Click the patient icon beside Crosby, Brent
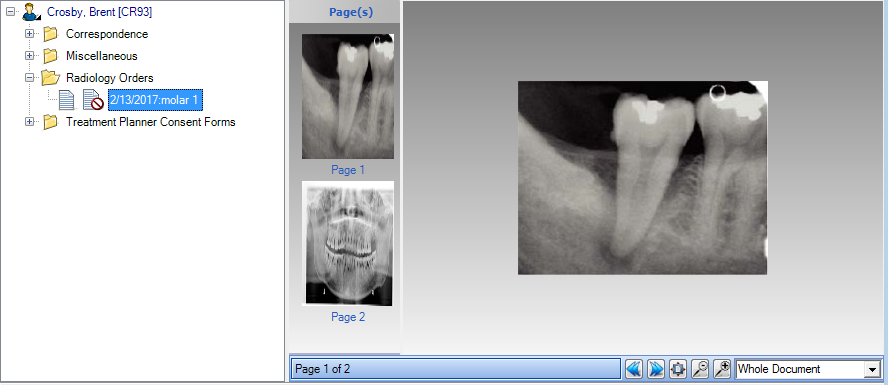Image resolution: width=888 pixels, height=385 pixels. click(32, 11)
